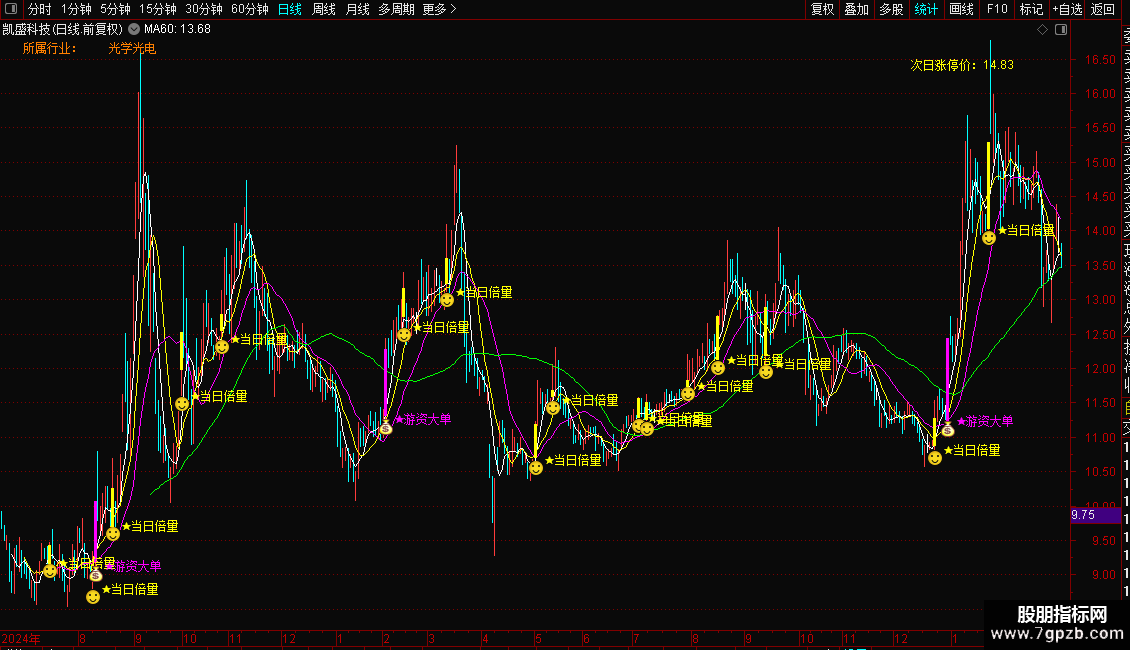
Task: Open 多股 multi-stock view
Action: pos(891,9)
